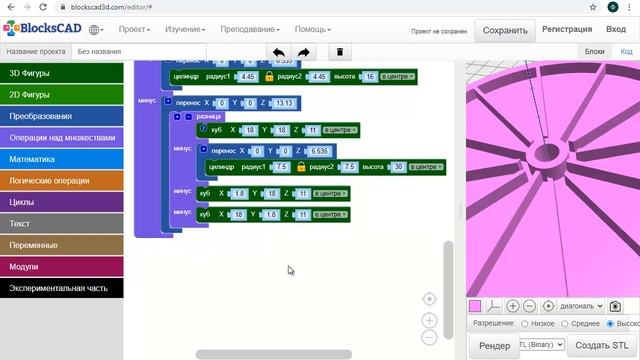Open centered dropdown on 18x1.8x11 cube
The width and height of the screenshot is (640, 360).
(x=330, y=214)
